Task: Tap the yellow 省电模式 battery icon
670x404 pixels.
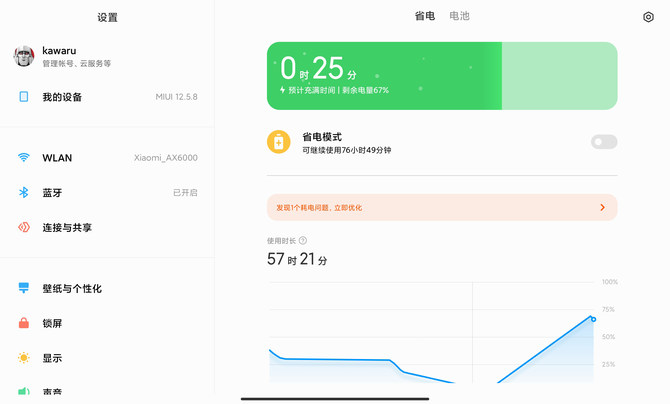Action: tap(279, 142)
